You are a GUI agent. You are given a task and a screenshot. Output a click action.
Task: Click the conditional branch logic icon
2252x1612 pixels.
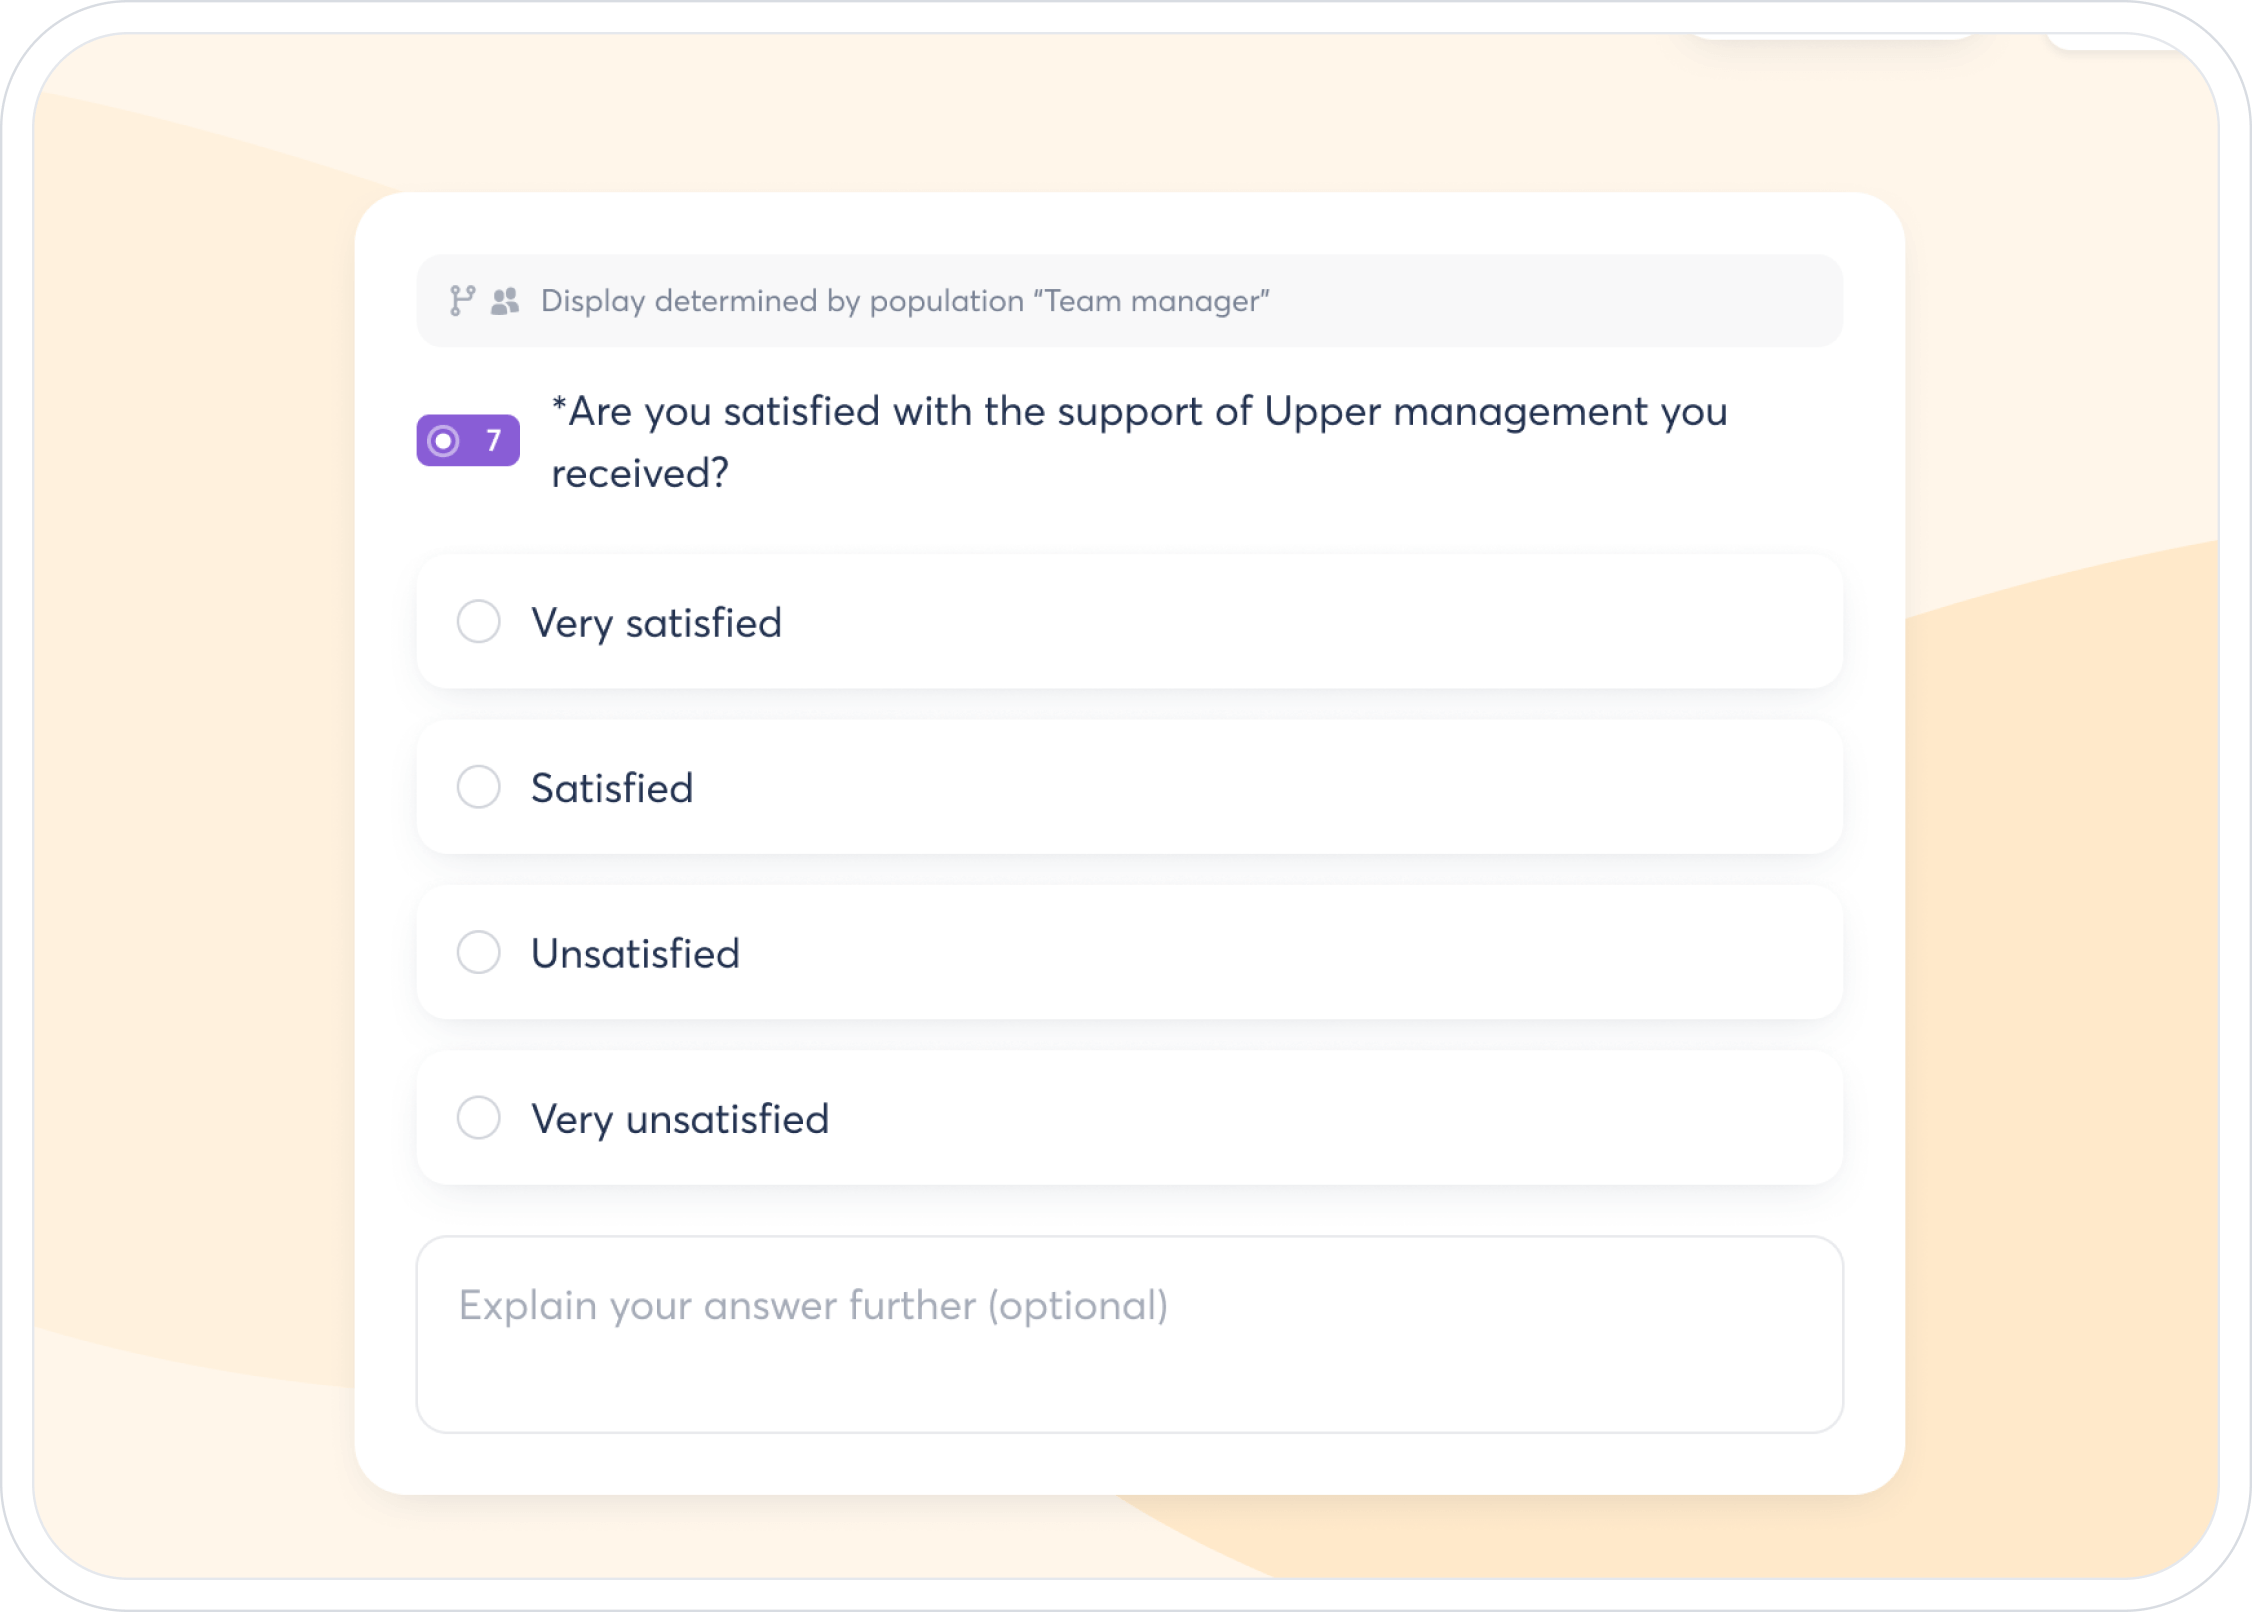461,301
